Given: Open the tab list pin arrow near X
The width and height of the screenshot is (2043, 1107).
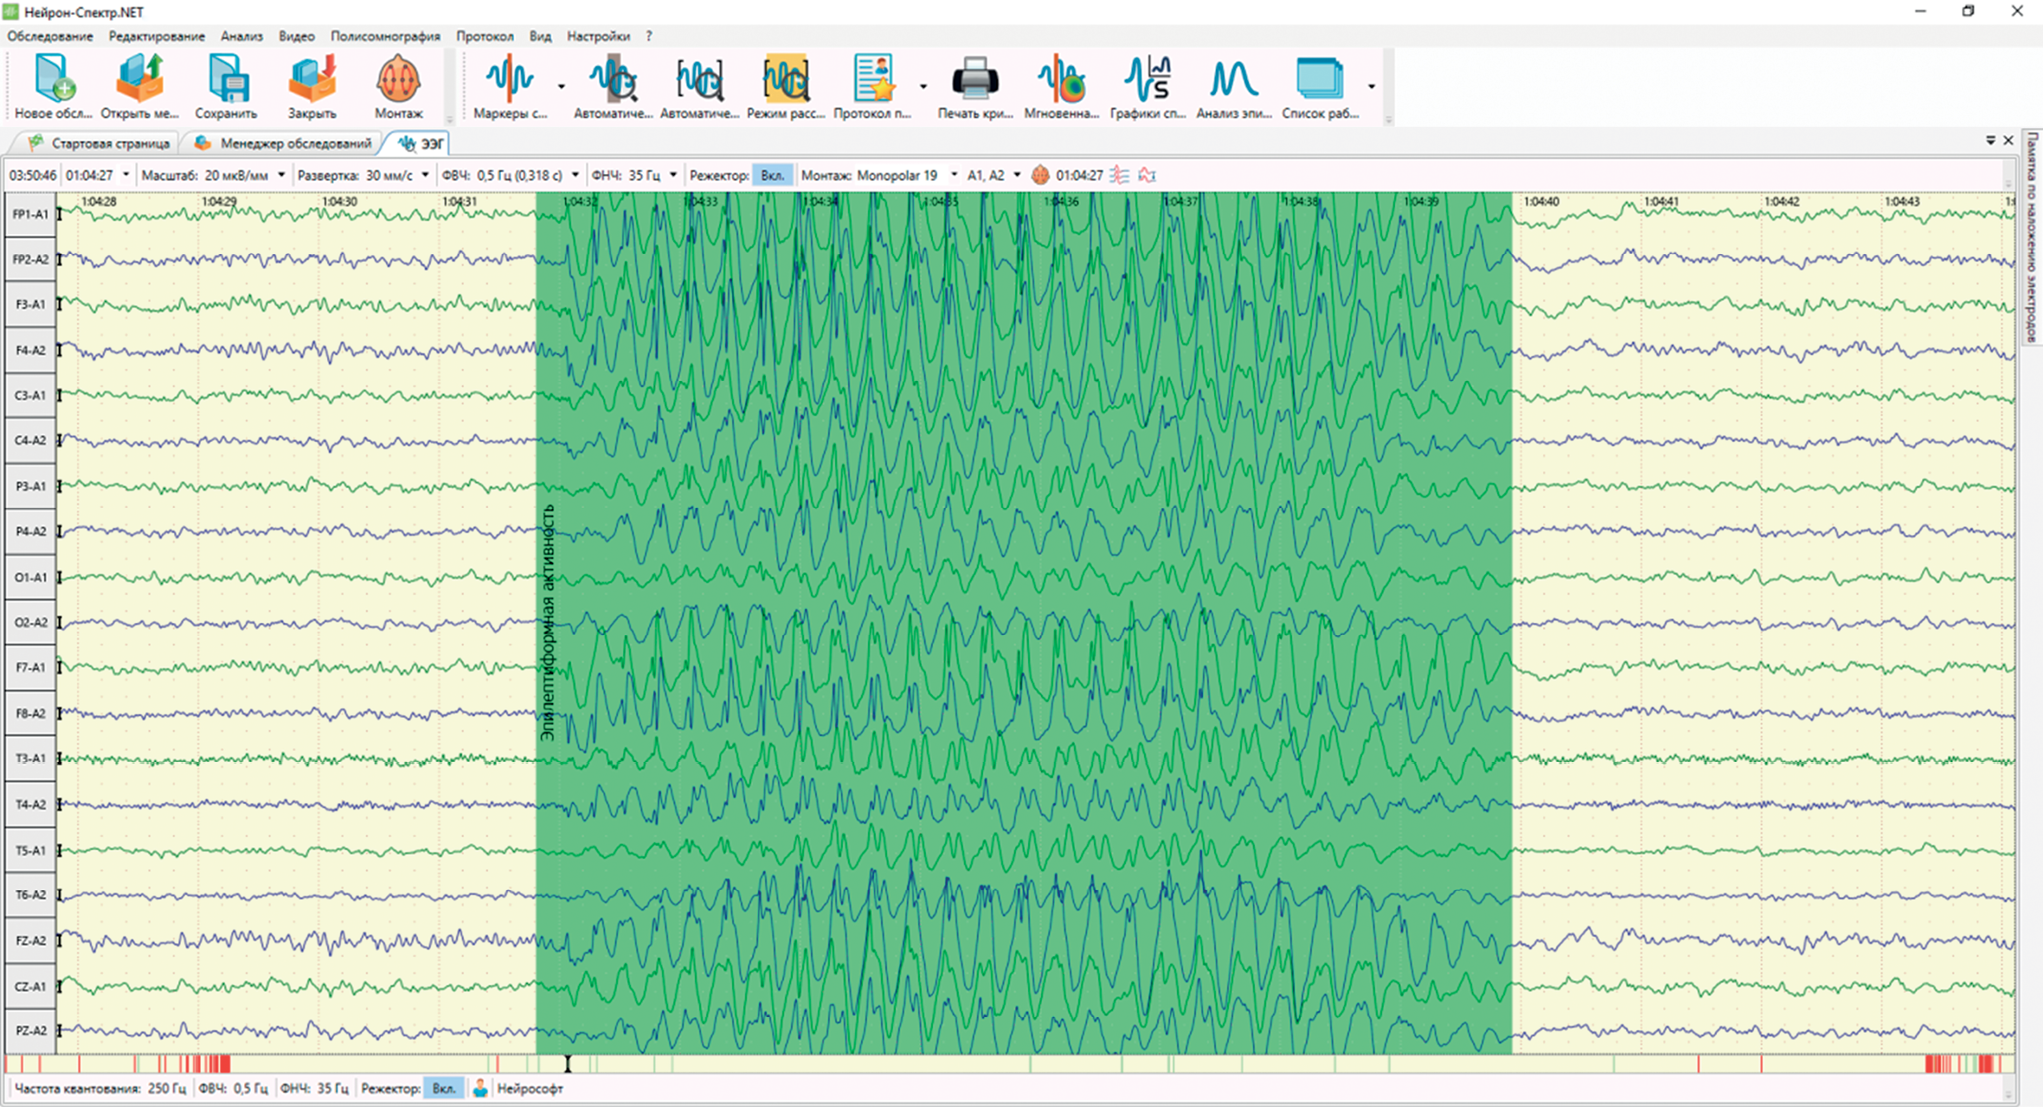Looking at the screenshot, I should 1990,141.
